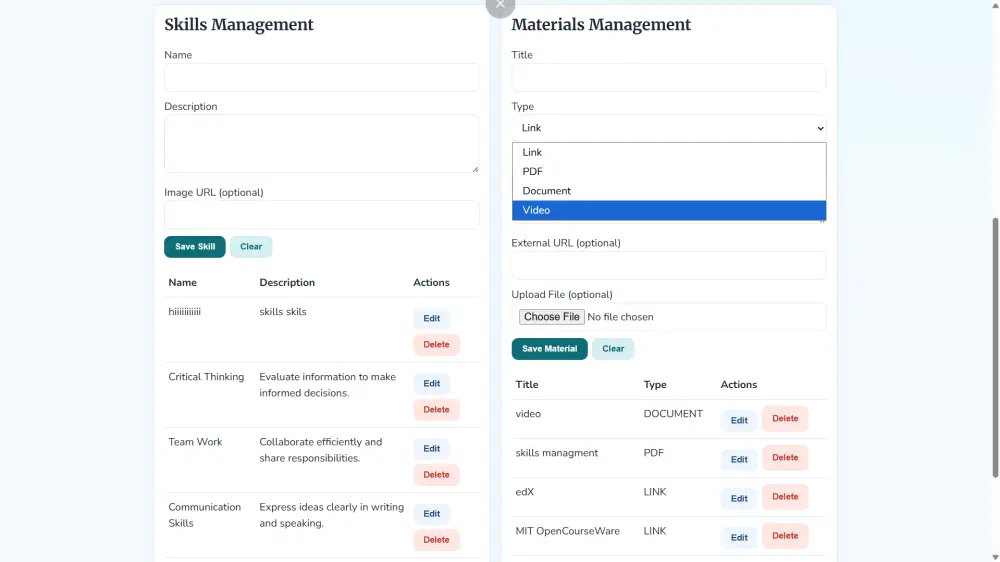Edit the MIT OpenCourseWare material

pos(739,537)
